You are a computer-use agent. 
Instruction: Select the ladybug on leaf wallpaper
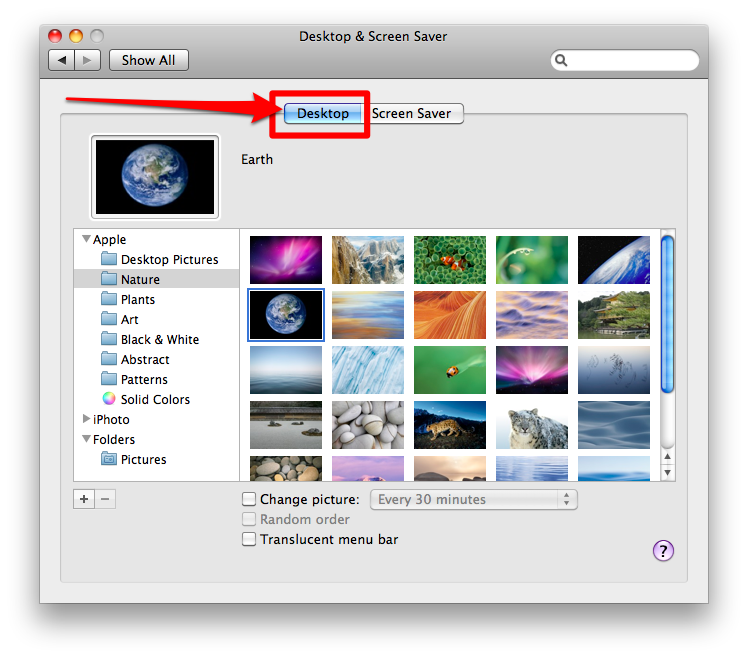(449, 370)
